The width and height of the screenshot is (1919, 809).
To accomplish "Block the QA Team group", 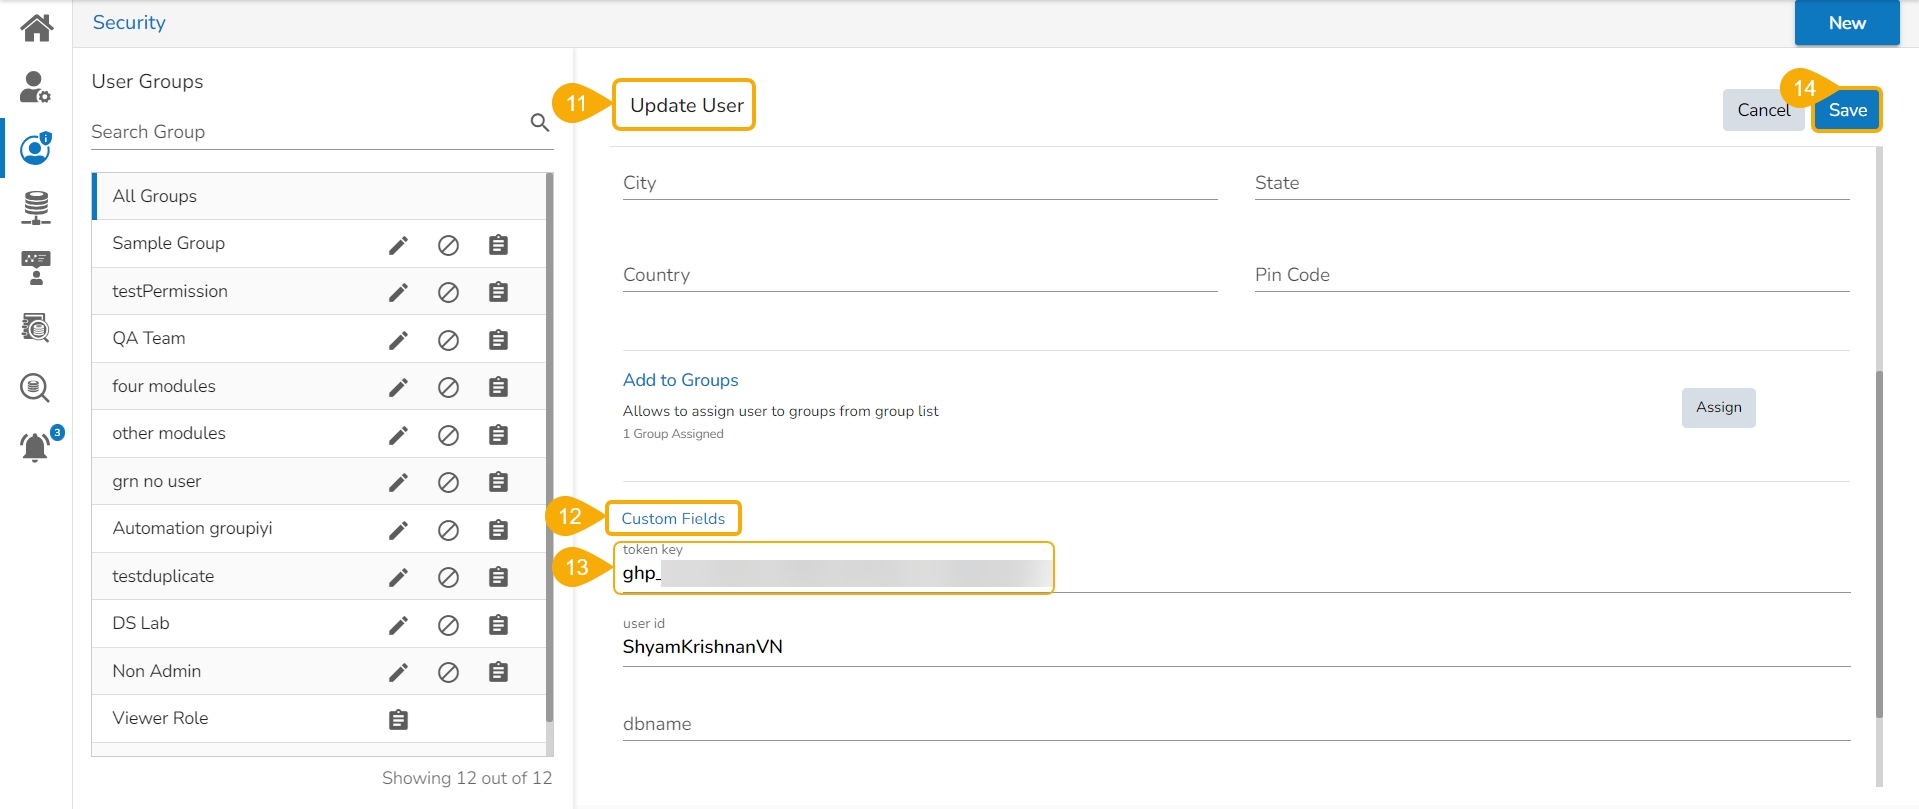I will click(x=448, y=340).
